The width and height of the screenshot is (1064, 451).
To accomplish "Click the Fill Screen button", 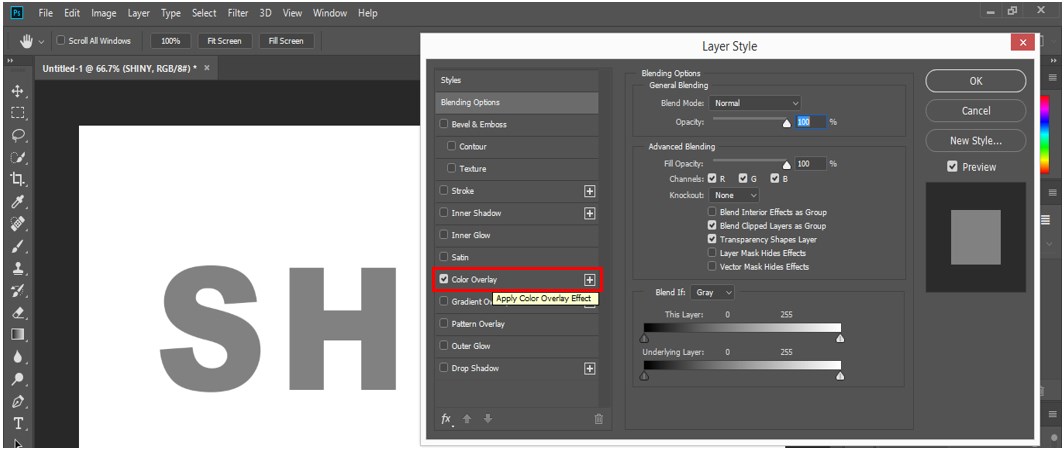I will click(286, 41).
